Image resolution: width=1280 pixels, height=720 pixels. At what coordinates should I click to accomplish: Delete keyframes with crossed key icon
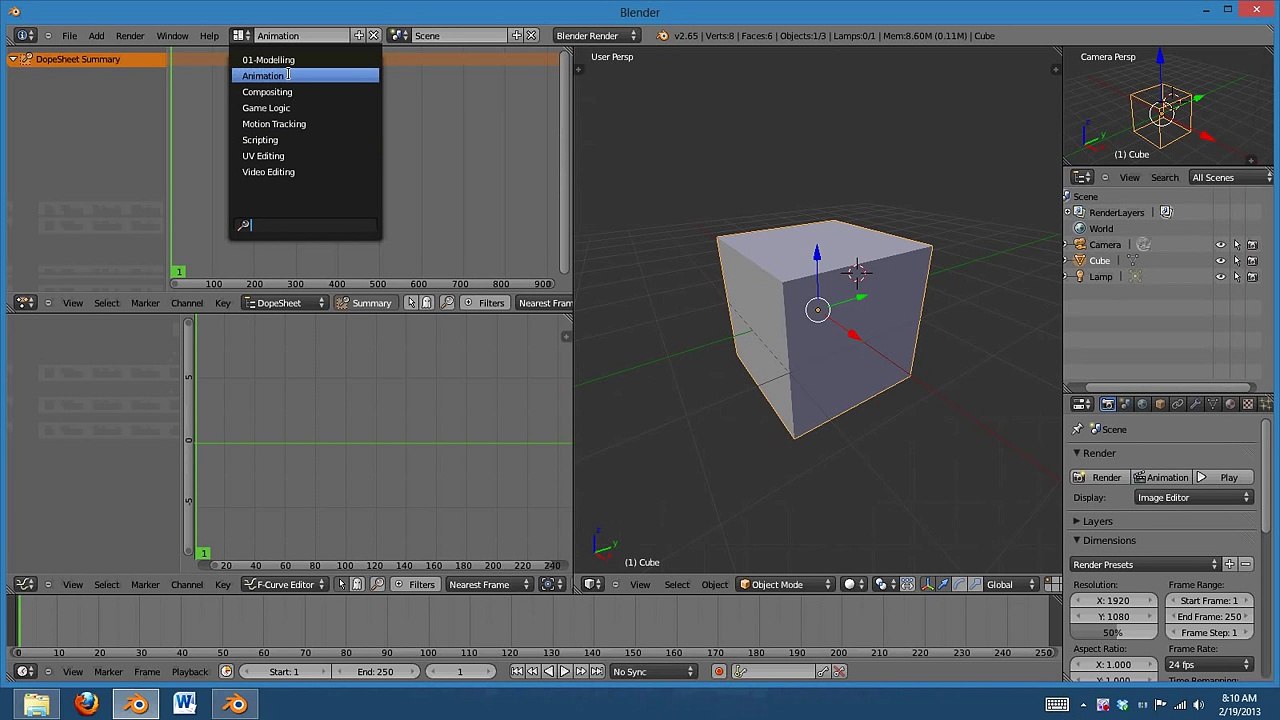[839, 672]
